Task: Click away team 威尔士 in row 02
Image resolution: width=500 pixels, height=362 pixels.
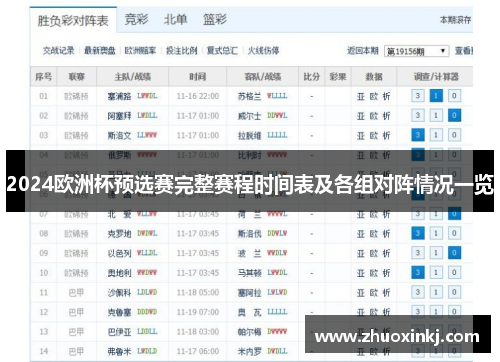Action: point(249,116)
